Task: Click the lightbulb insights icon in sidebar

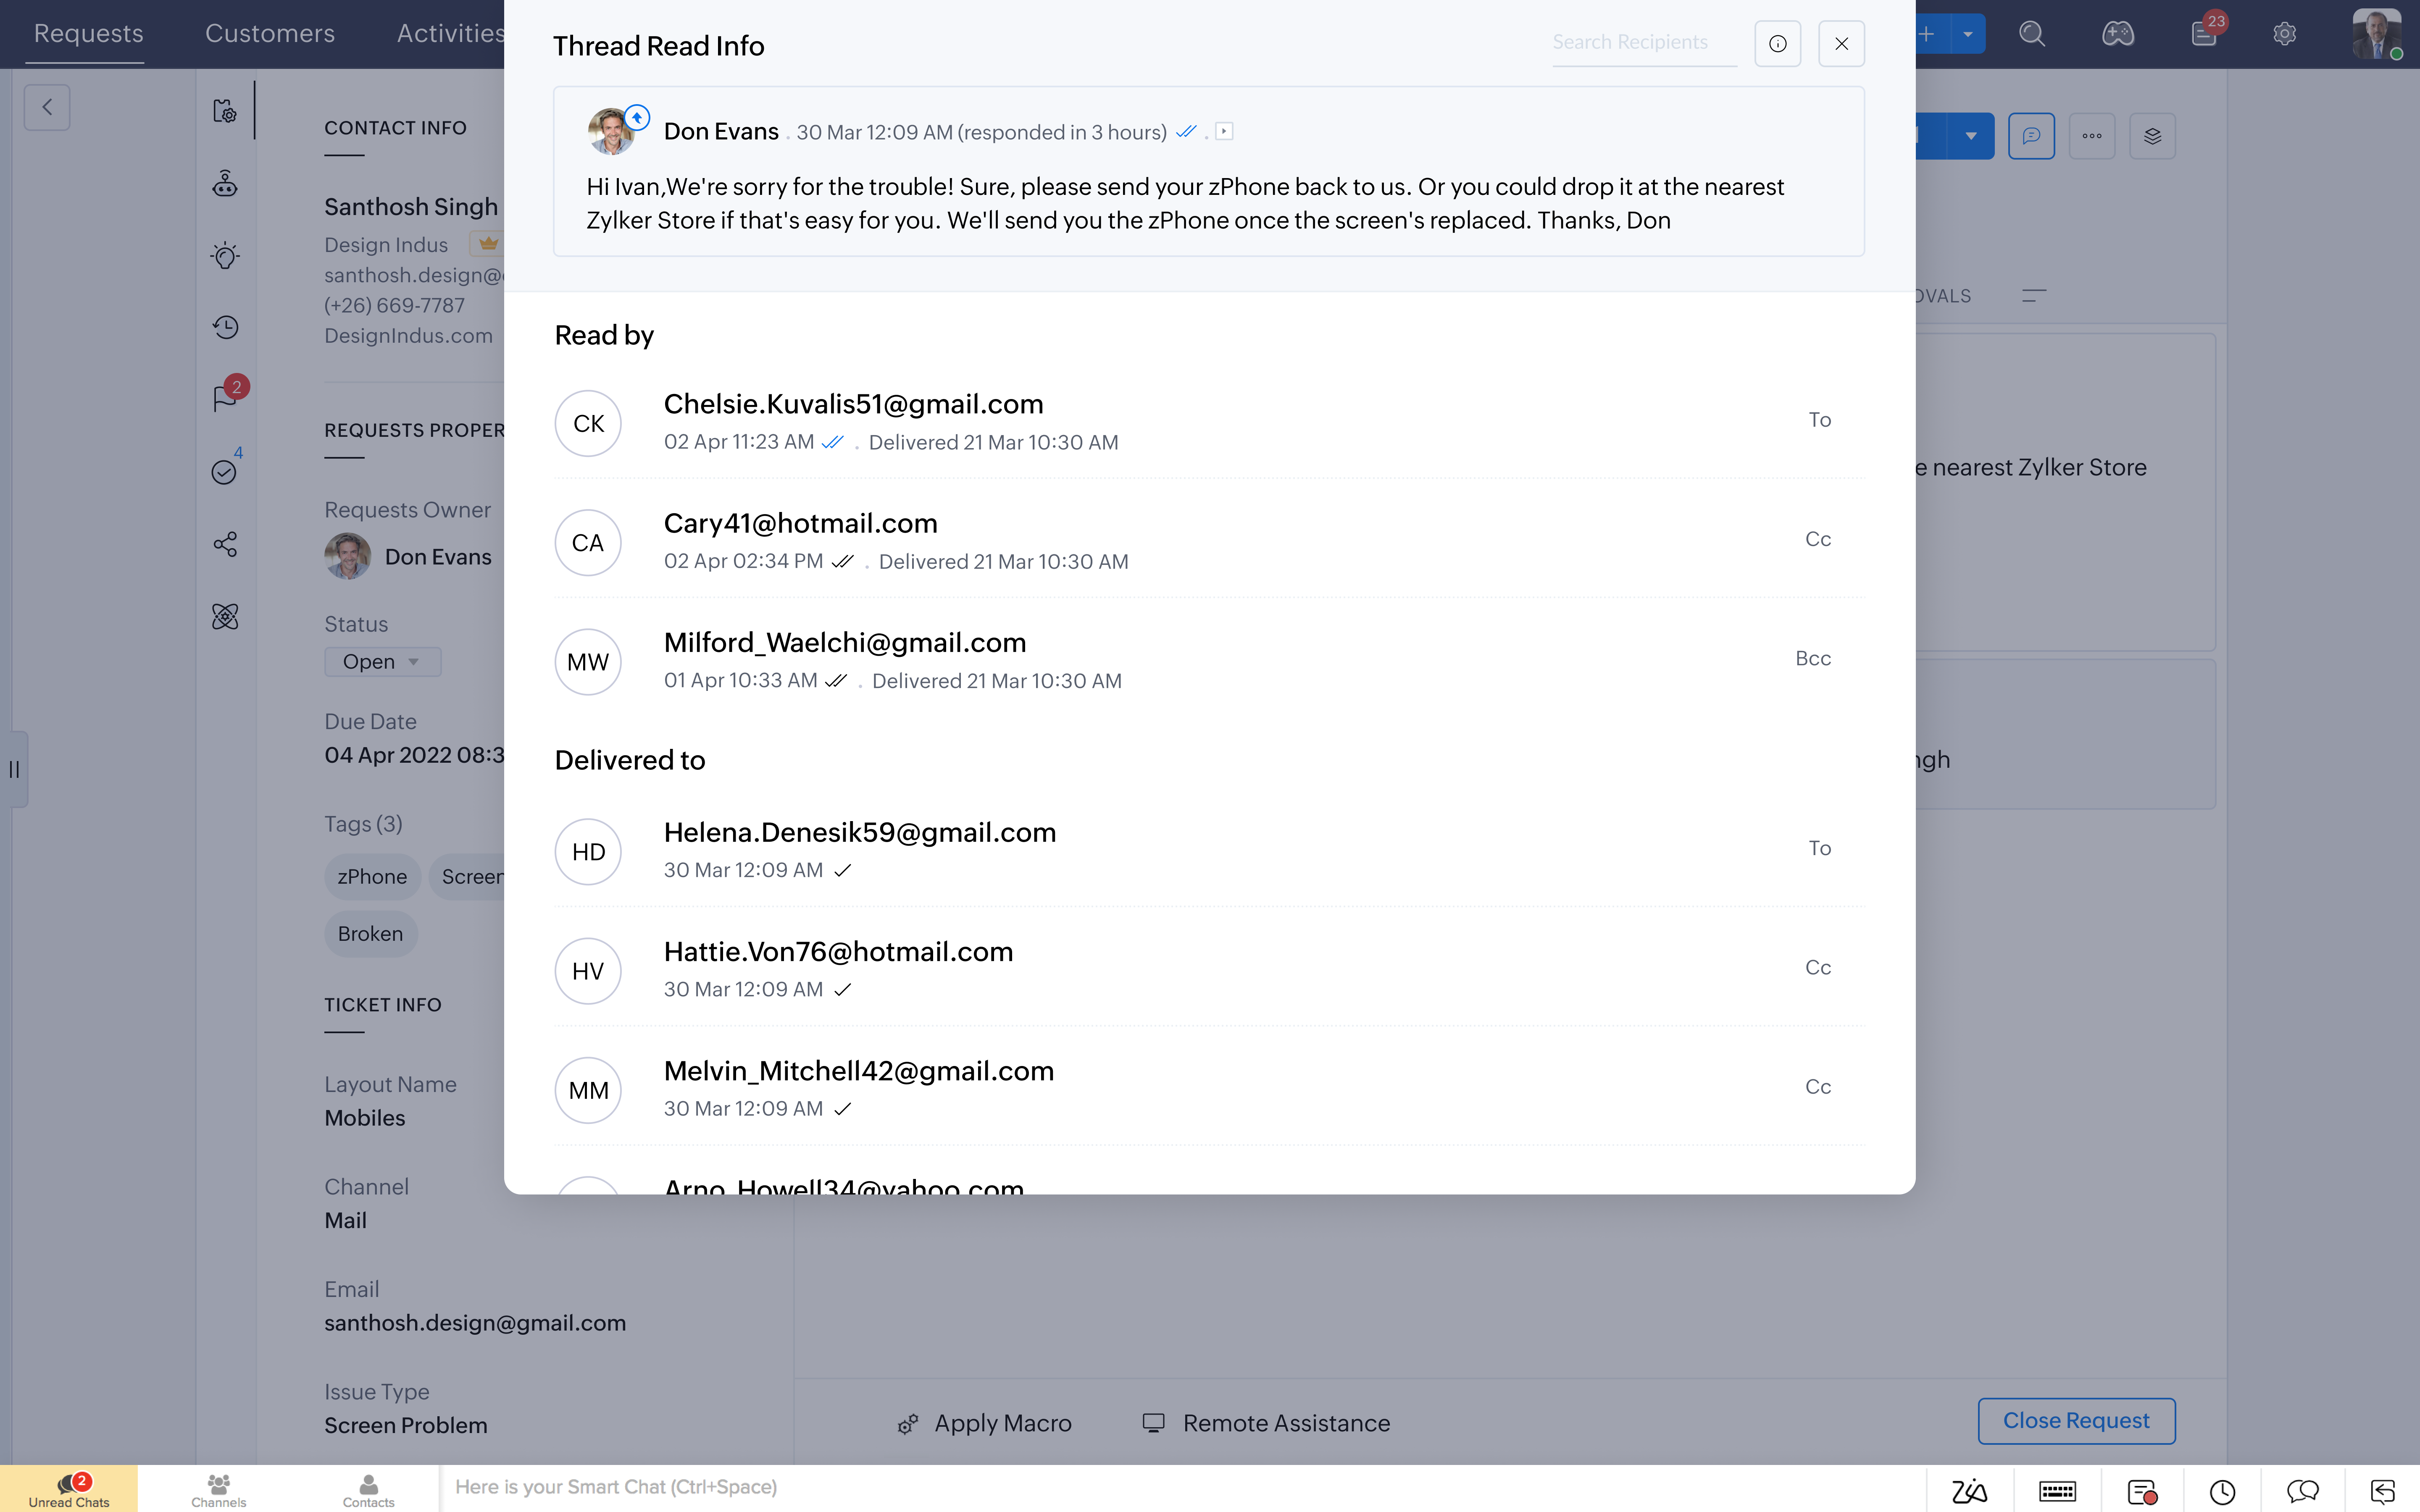Action: [x=225, y=256]
